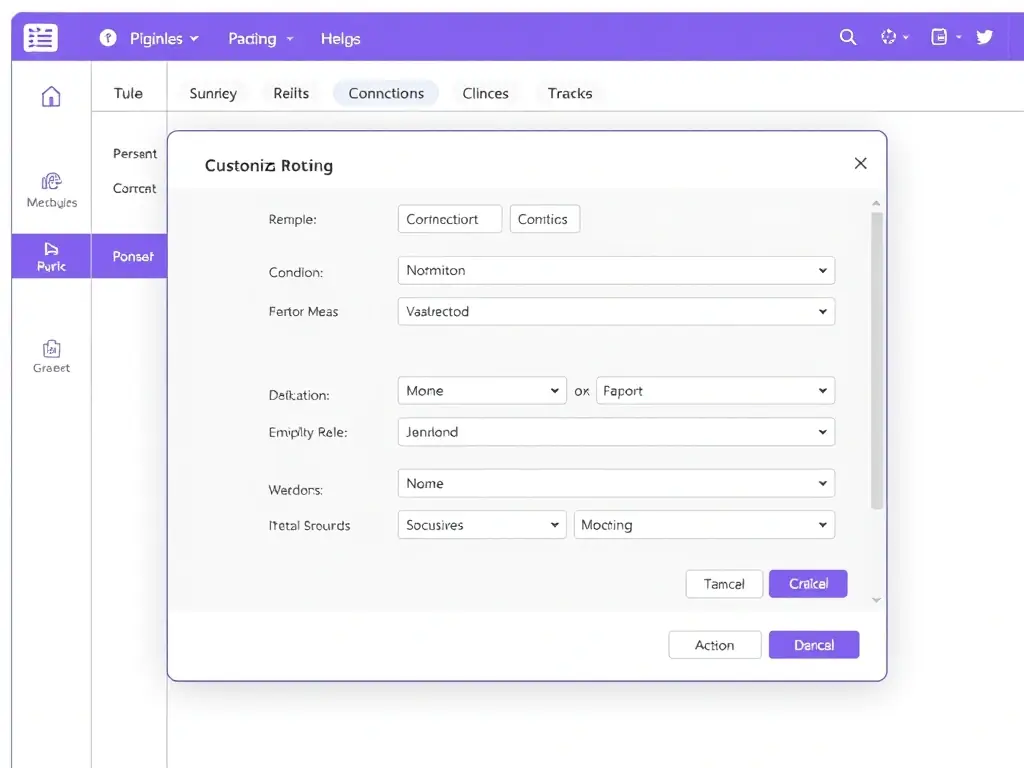This screenshot has width=1024, height=768.
Task: Click the Help question mark icon
Action: (x=107, y=38)
